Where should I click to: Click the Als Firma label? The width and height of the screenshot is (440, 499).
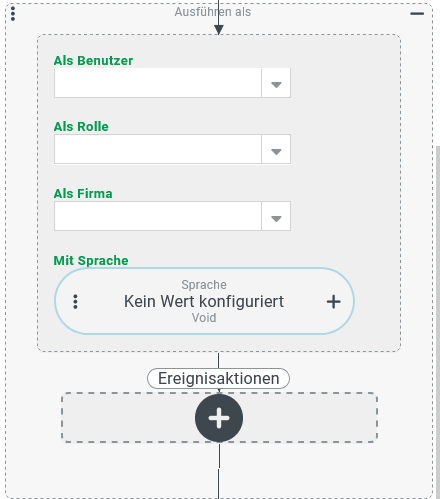click(x=83, y=193)
